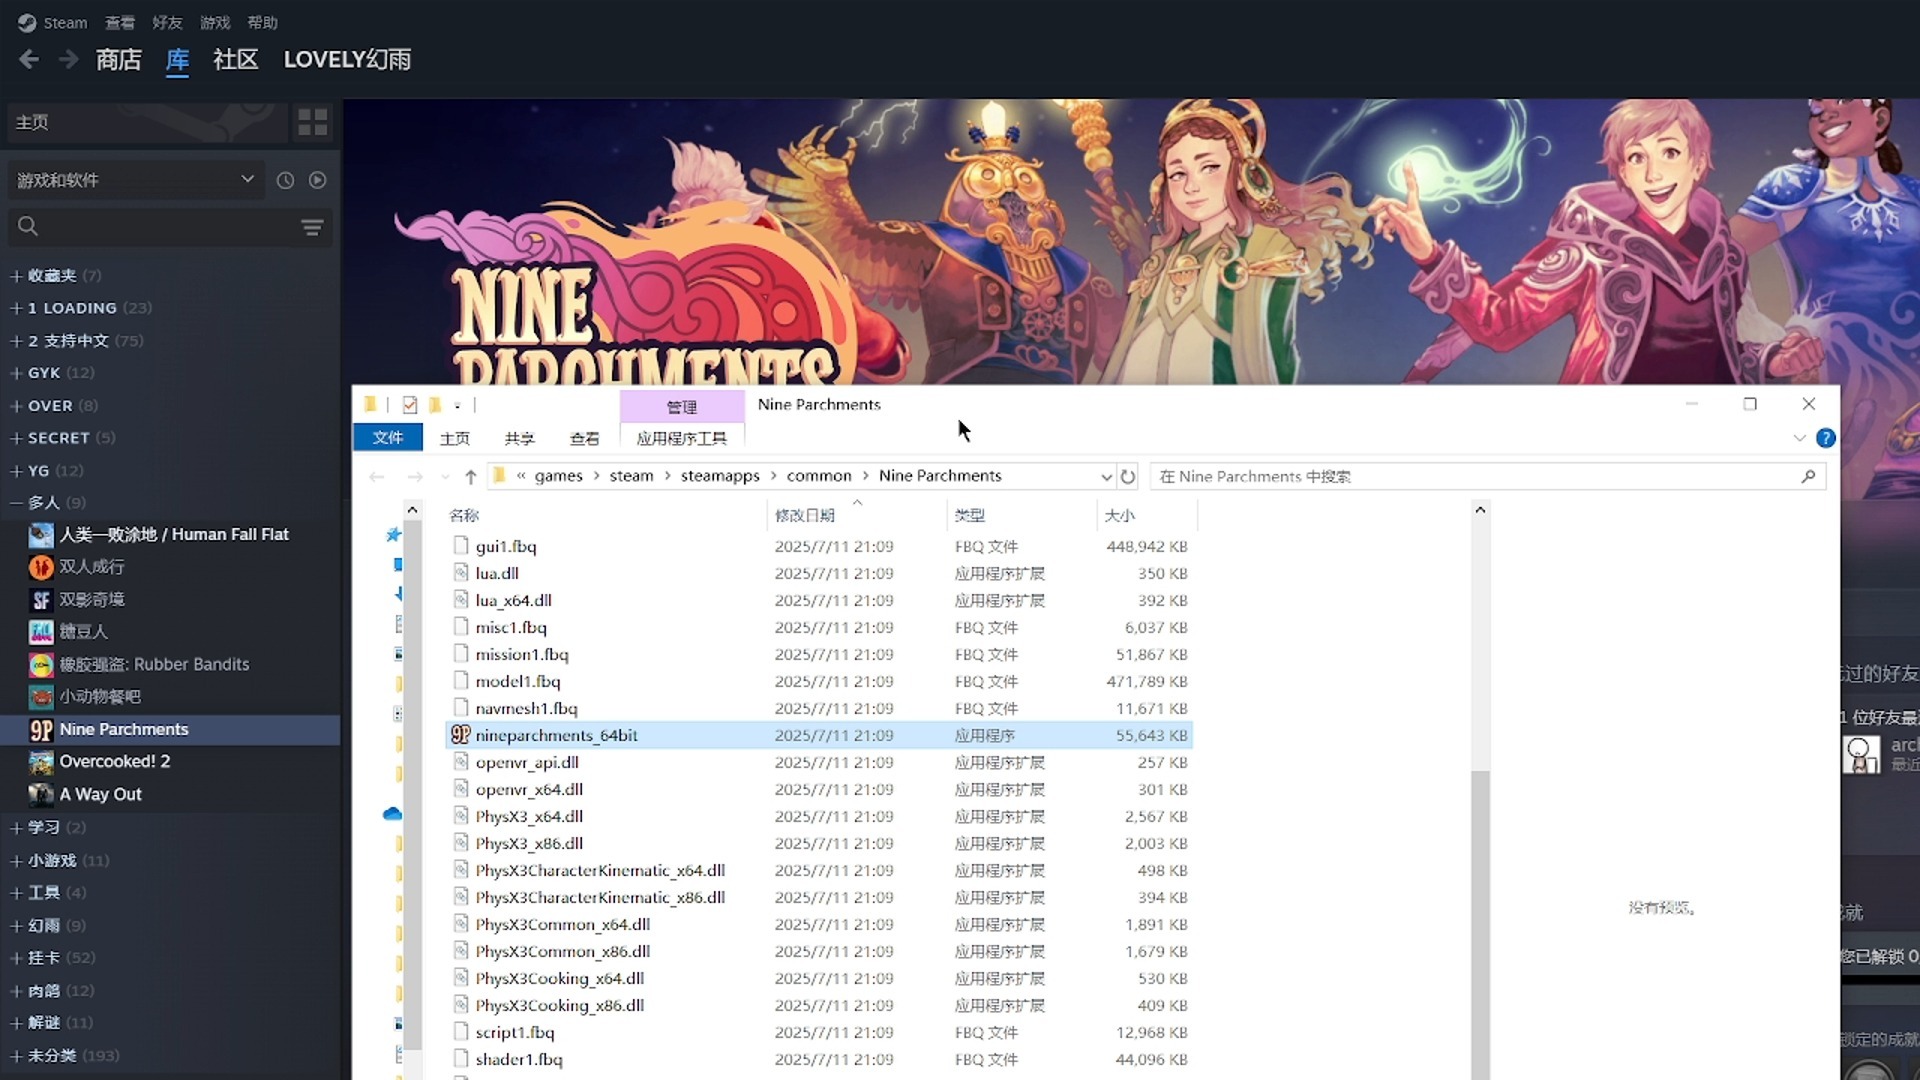Click Explorer up-one-level arrow

click(x=470, y=477)
